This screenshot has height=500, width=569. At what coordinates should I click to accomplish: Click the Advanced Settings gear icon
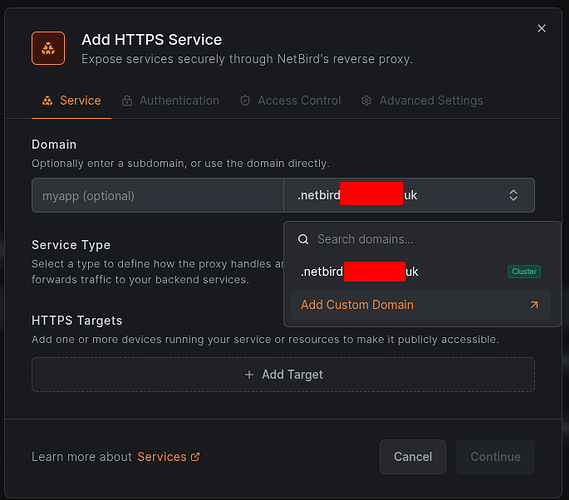367,101
